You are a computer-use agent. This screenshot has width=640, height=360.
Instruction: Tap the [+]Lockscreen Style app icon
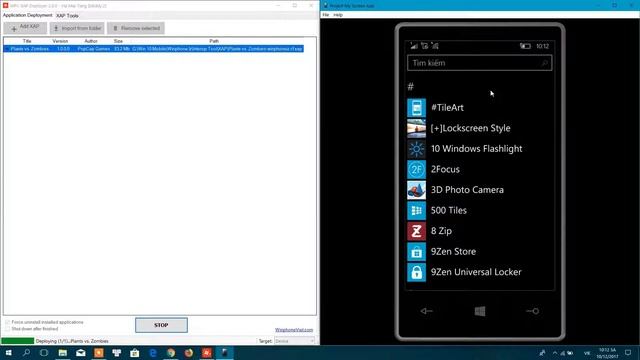pyautogui.click(x=416, y=128)
